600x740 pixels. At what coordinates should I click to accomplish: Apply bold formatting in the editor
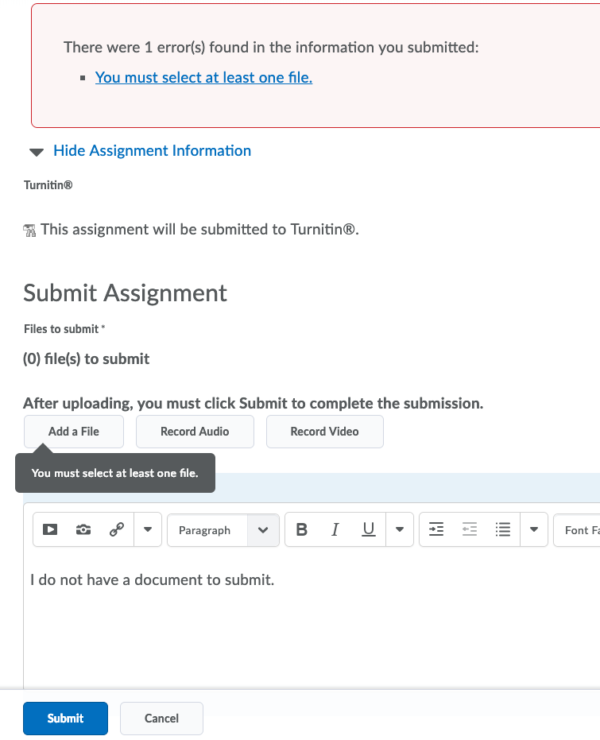tap(302, 530)
